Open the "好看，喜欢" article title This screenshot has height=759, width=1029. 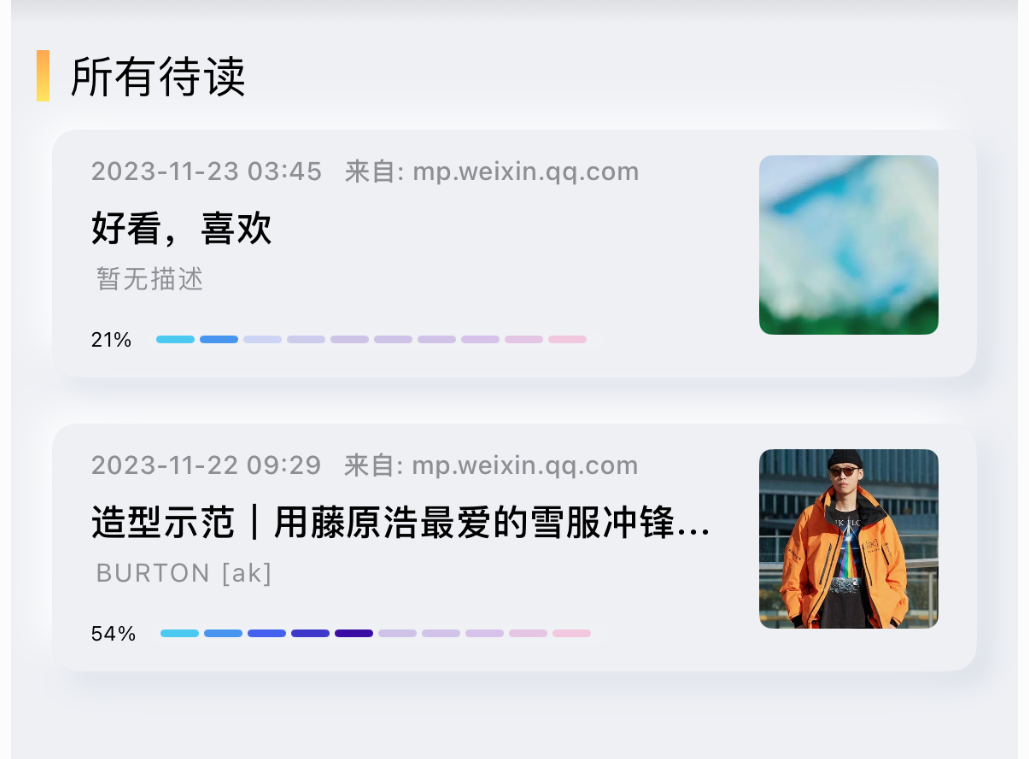click(x=181, y=228)
